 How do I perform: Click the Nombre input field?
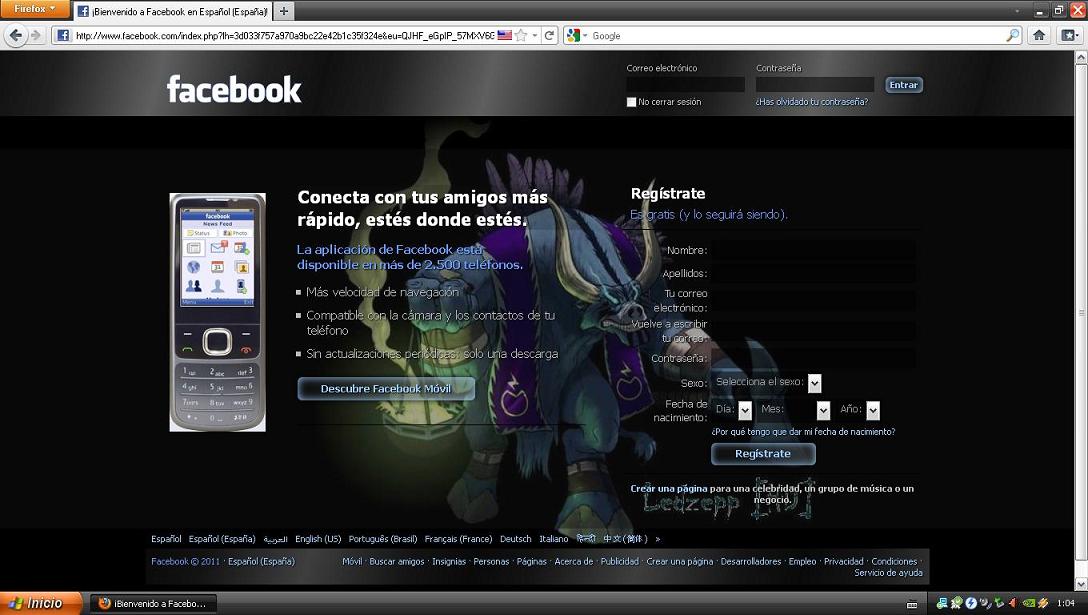click(x=813, y=251)
